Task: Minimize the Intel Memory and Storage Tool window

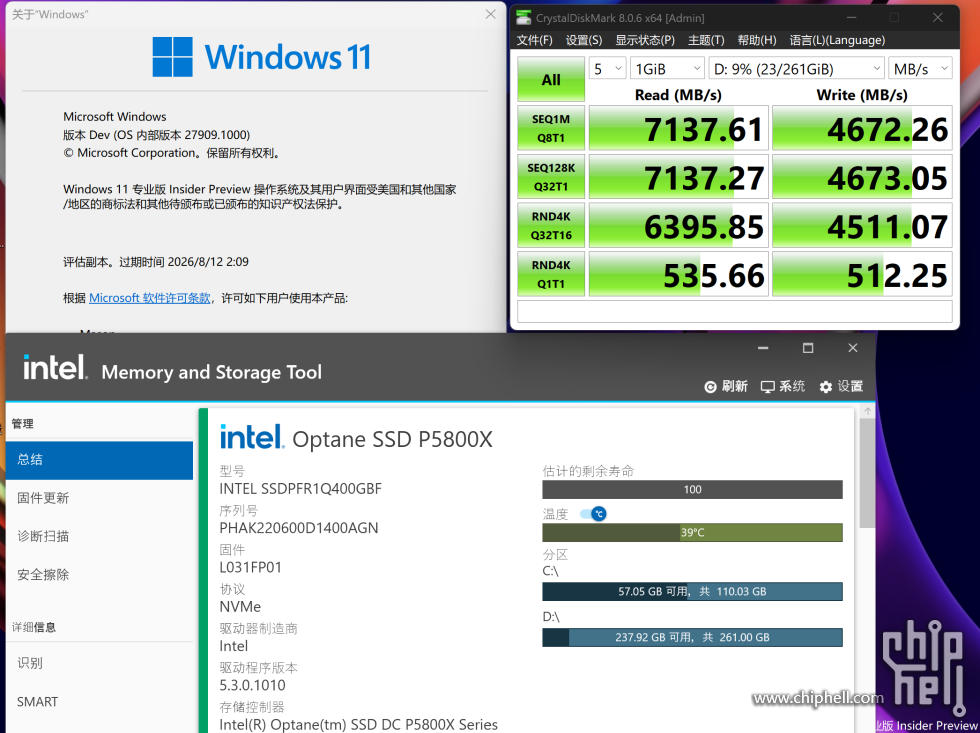Action: click(x=763, y=348)
